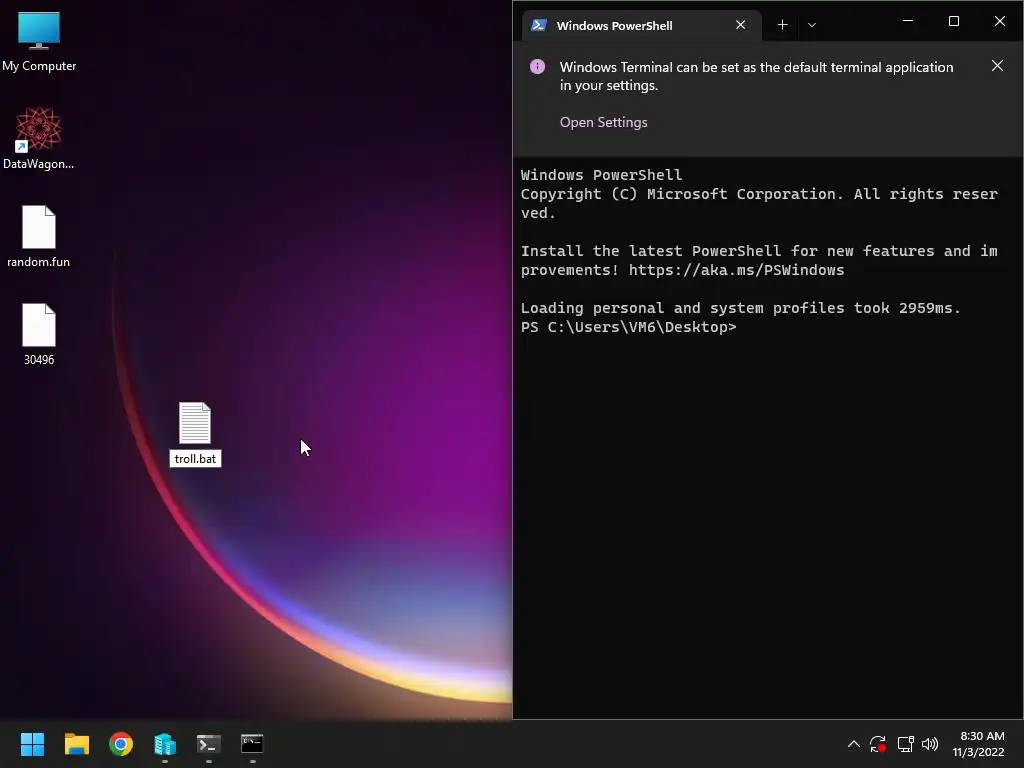Click the purple info icon in banner

[537, 67]
